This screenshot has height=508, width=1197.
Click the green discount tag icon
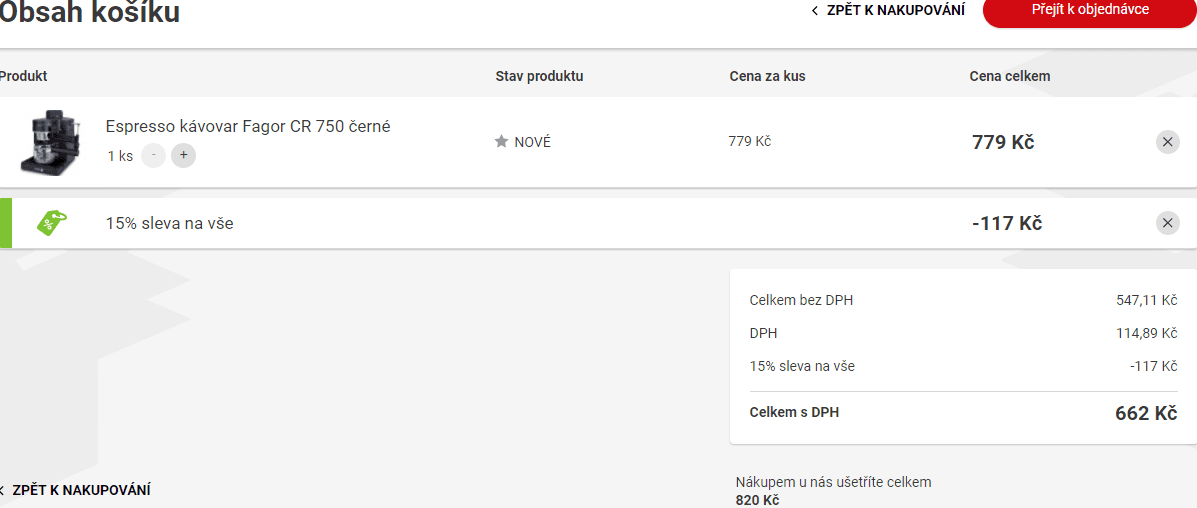pos(51,223)
